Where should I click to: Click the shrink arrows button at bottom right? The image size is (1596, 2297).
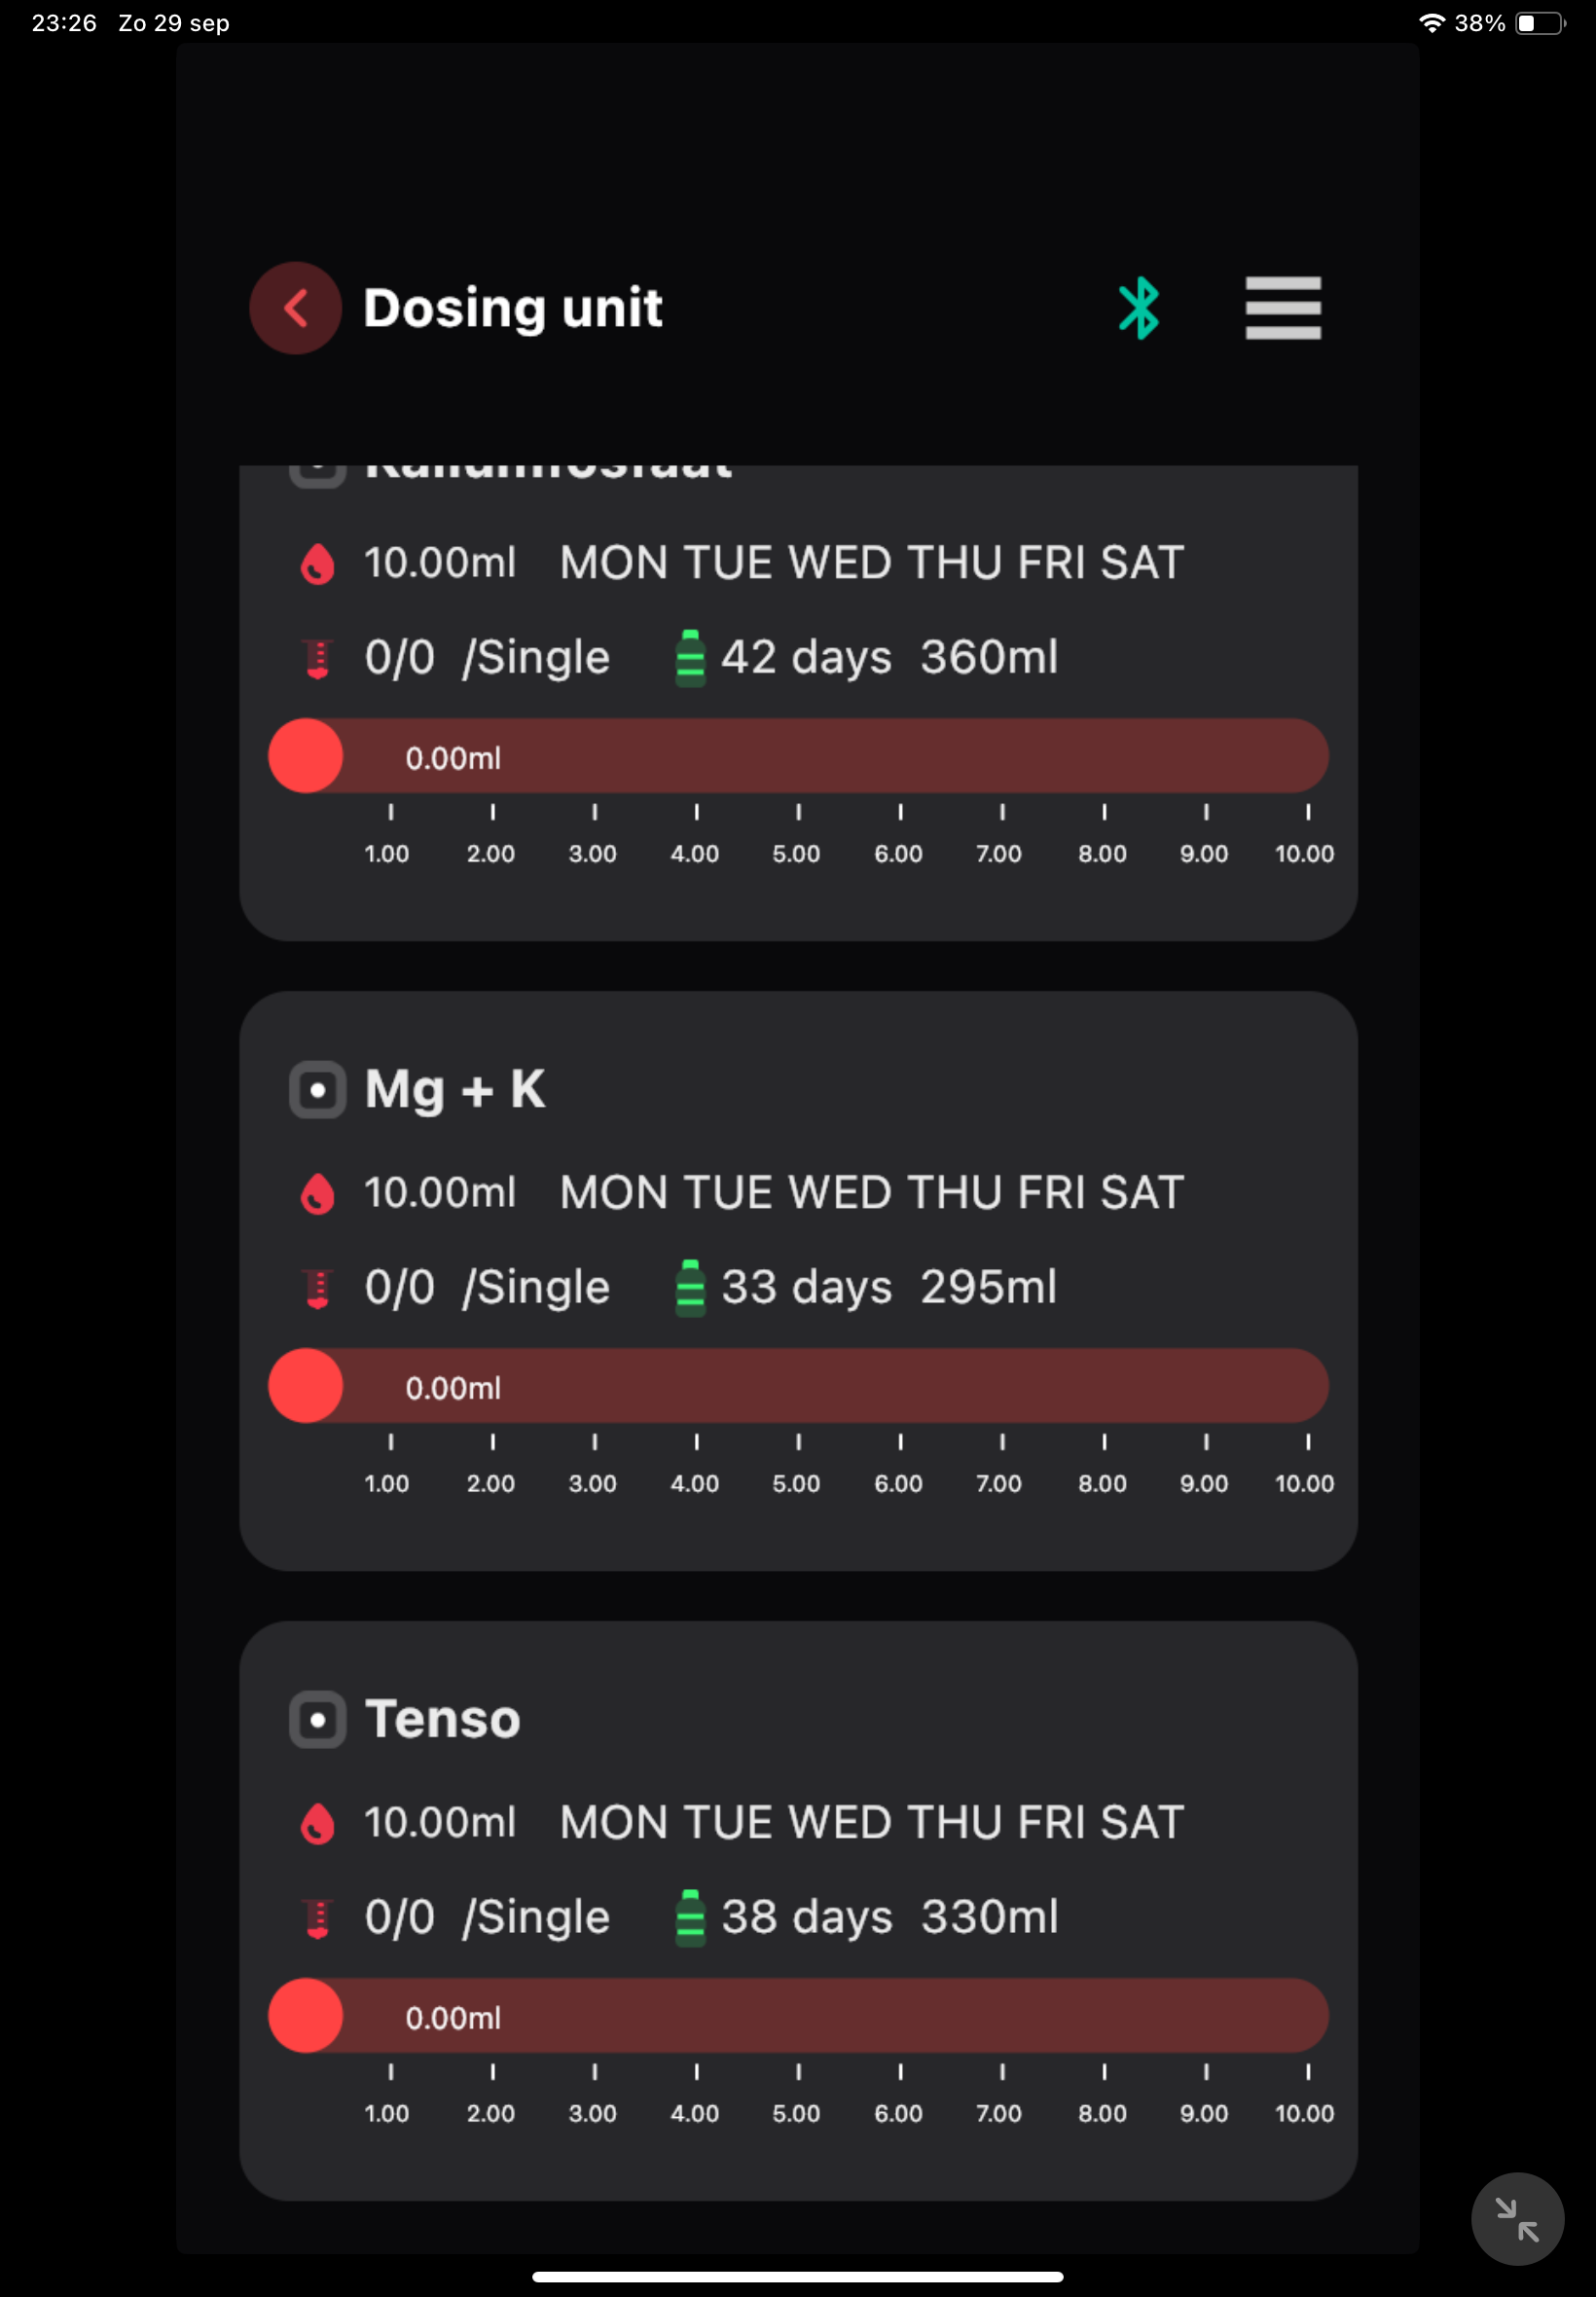pos(1517,2218)
